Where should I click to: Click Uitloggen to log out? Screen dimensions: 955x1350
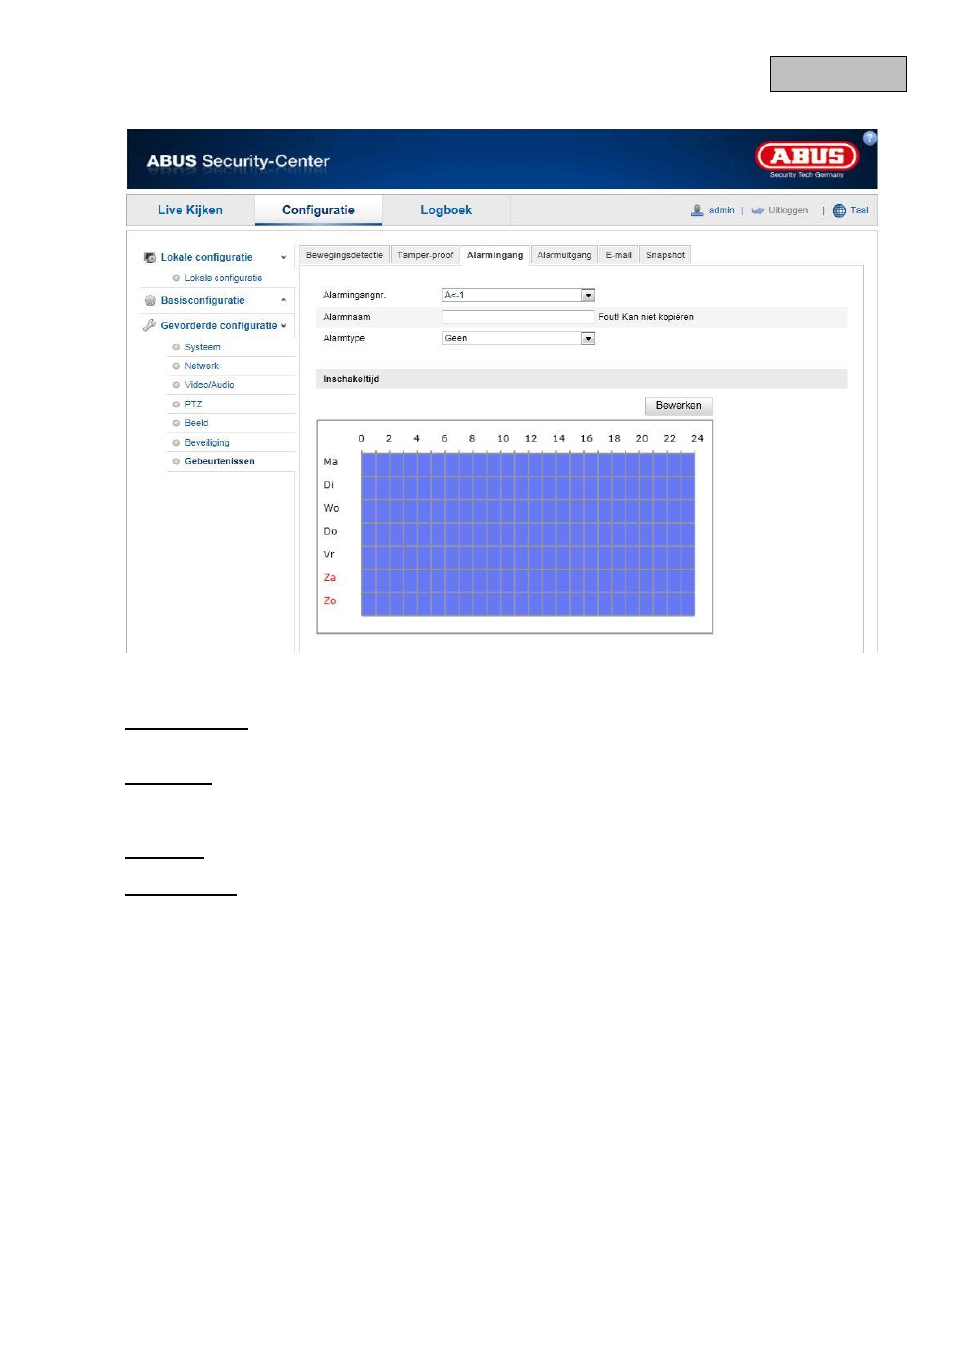788,211
